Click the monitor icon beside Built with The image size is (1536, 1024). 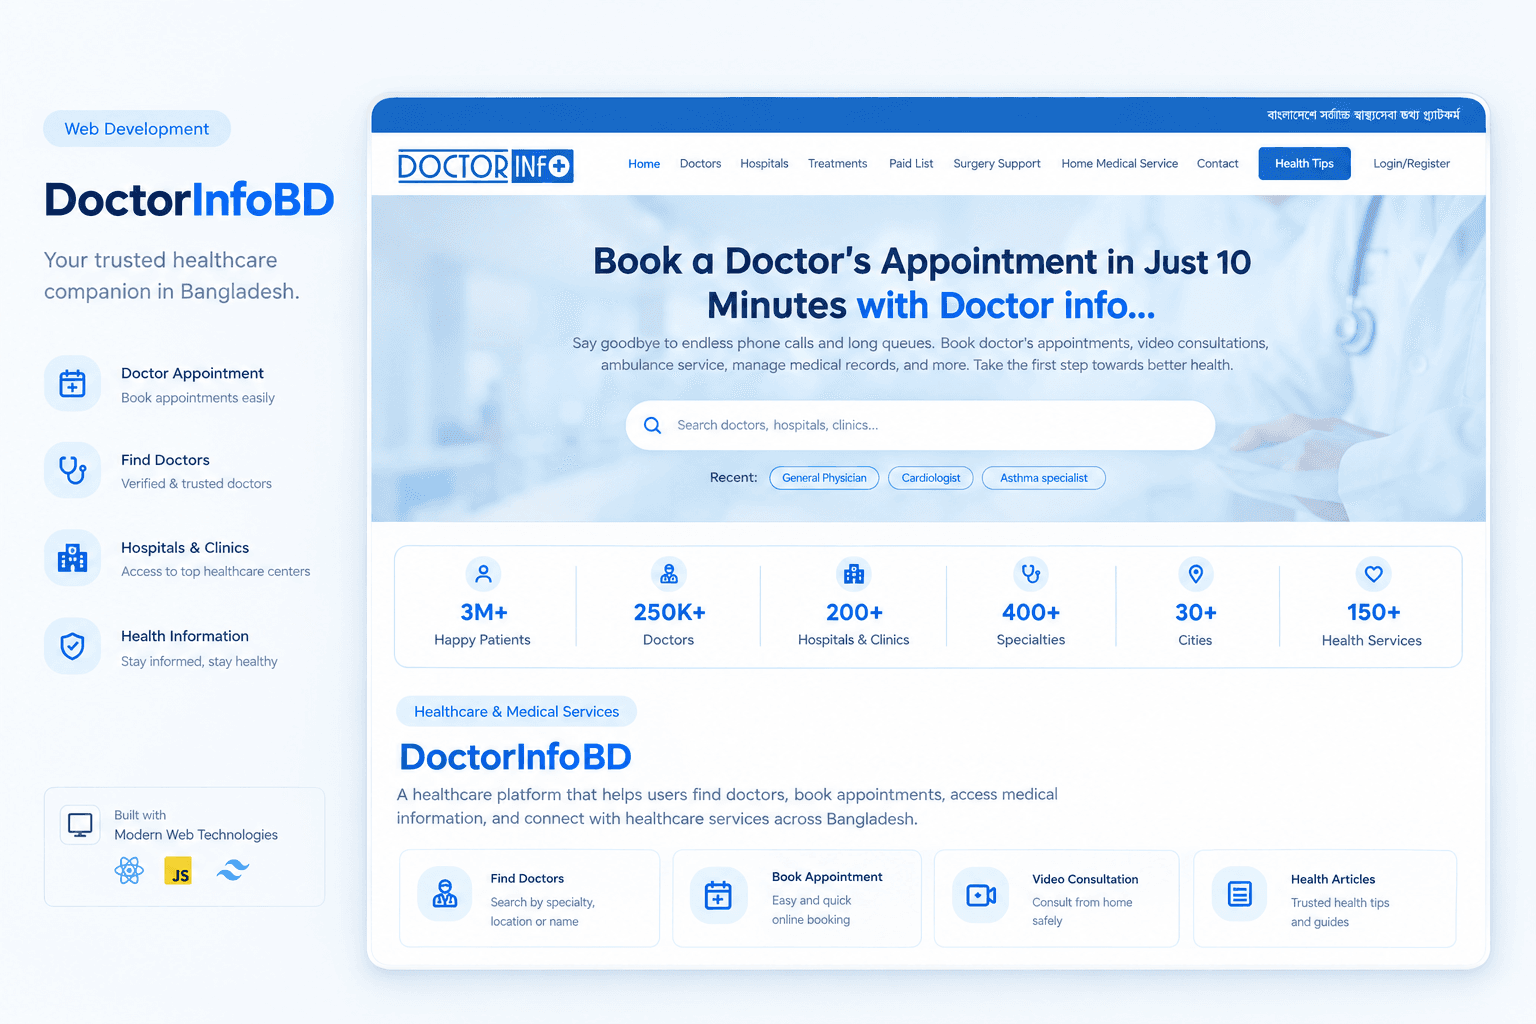[80, 825]
